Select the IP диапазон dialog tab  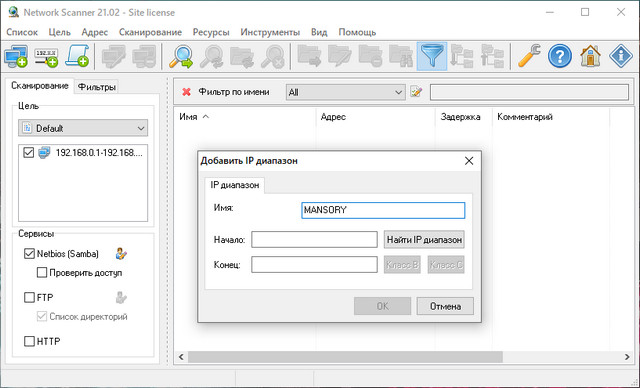235,185
